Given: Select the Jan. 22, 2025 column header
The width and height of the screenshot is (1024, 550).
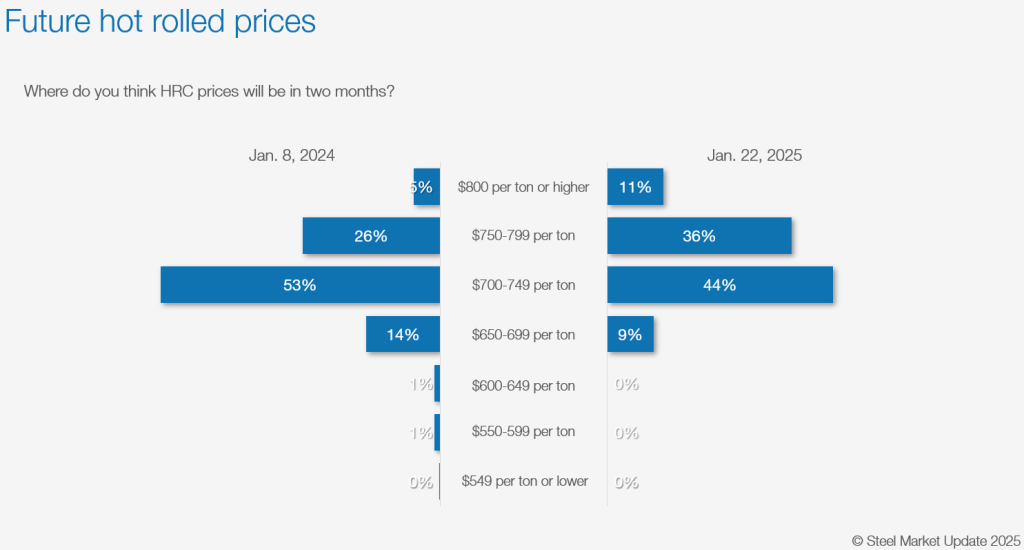Looking at the screenshot, I should pos(754,156).
